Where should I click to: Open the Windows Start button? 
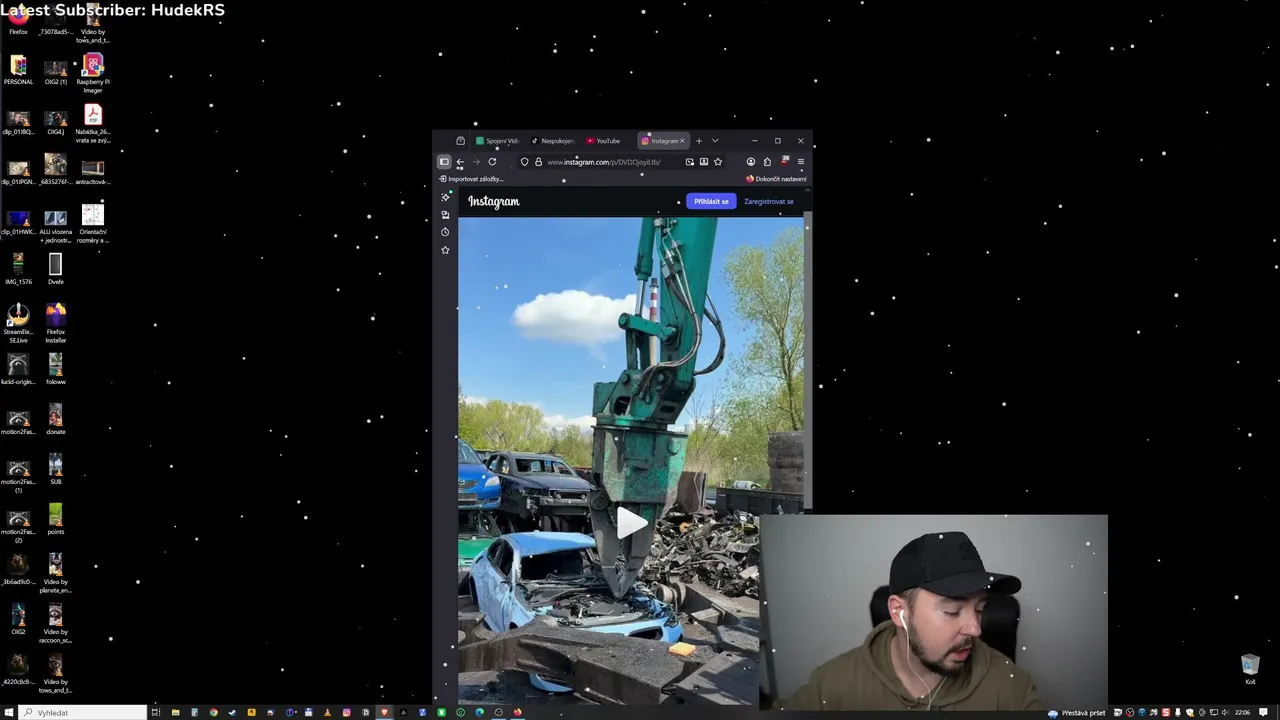8,712
